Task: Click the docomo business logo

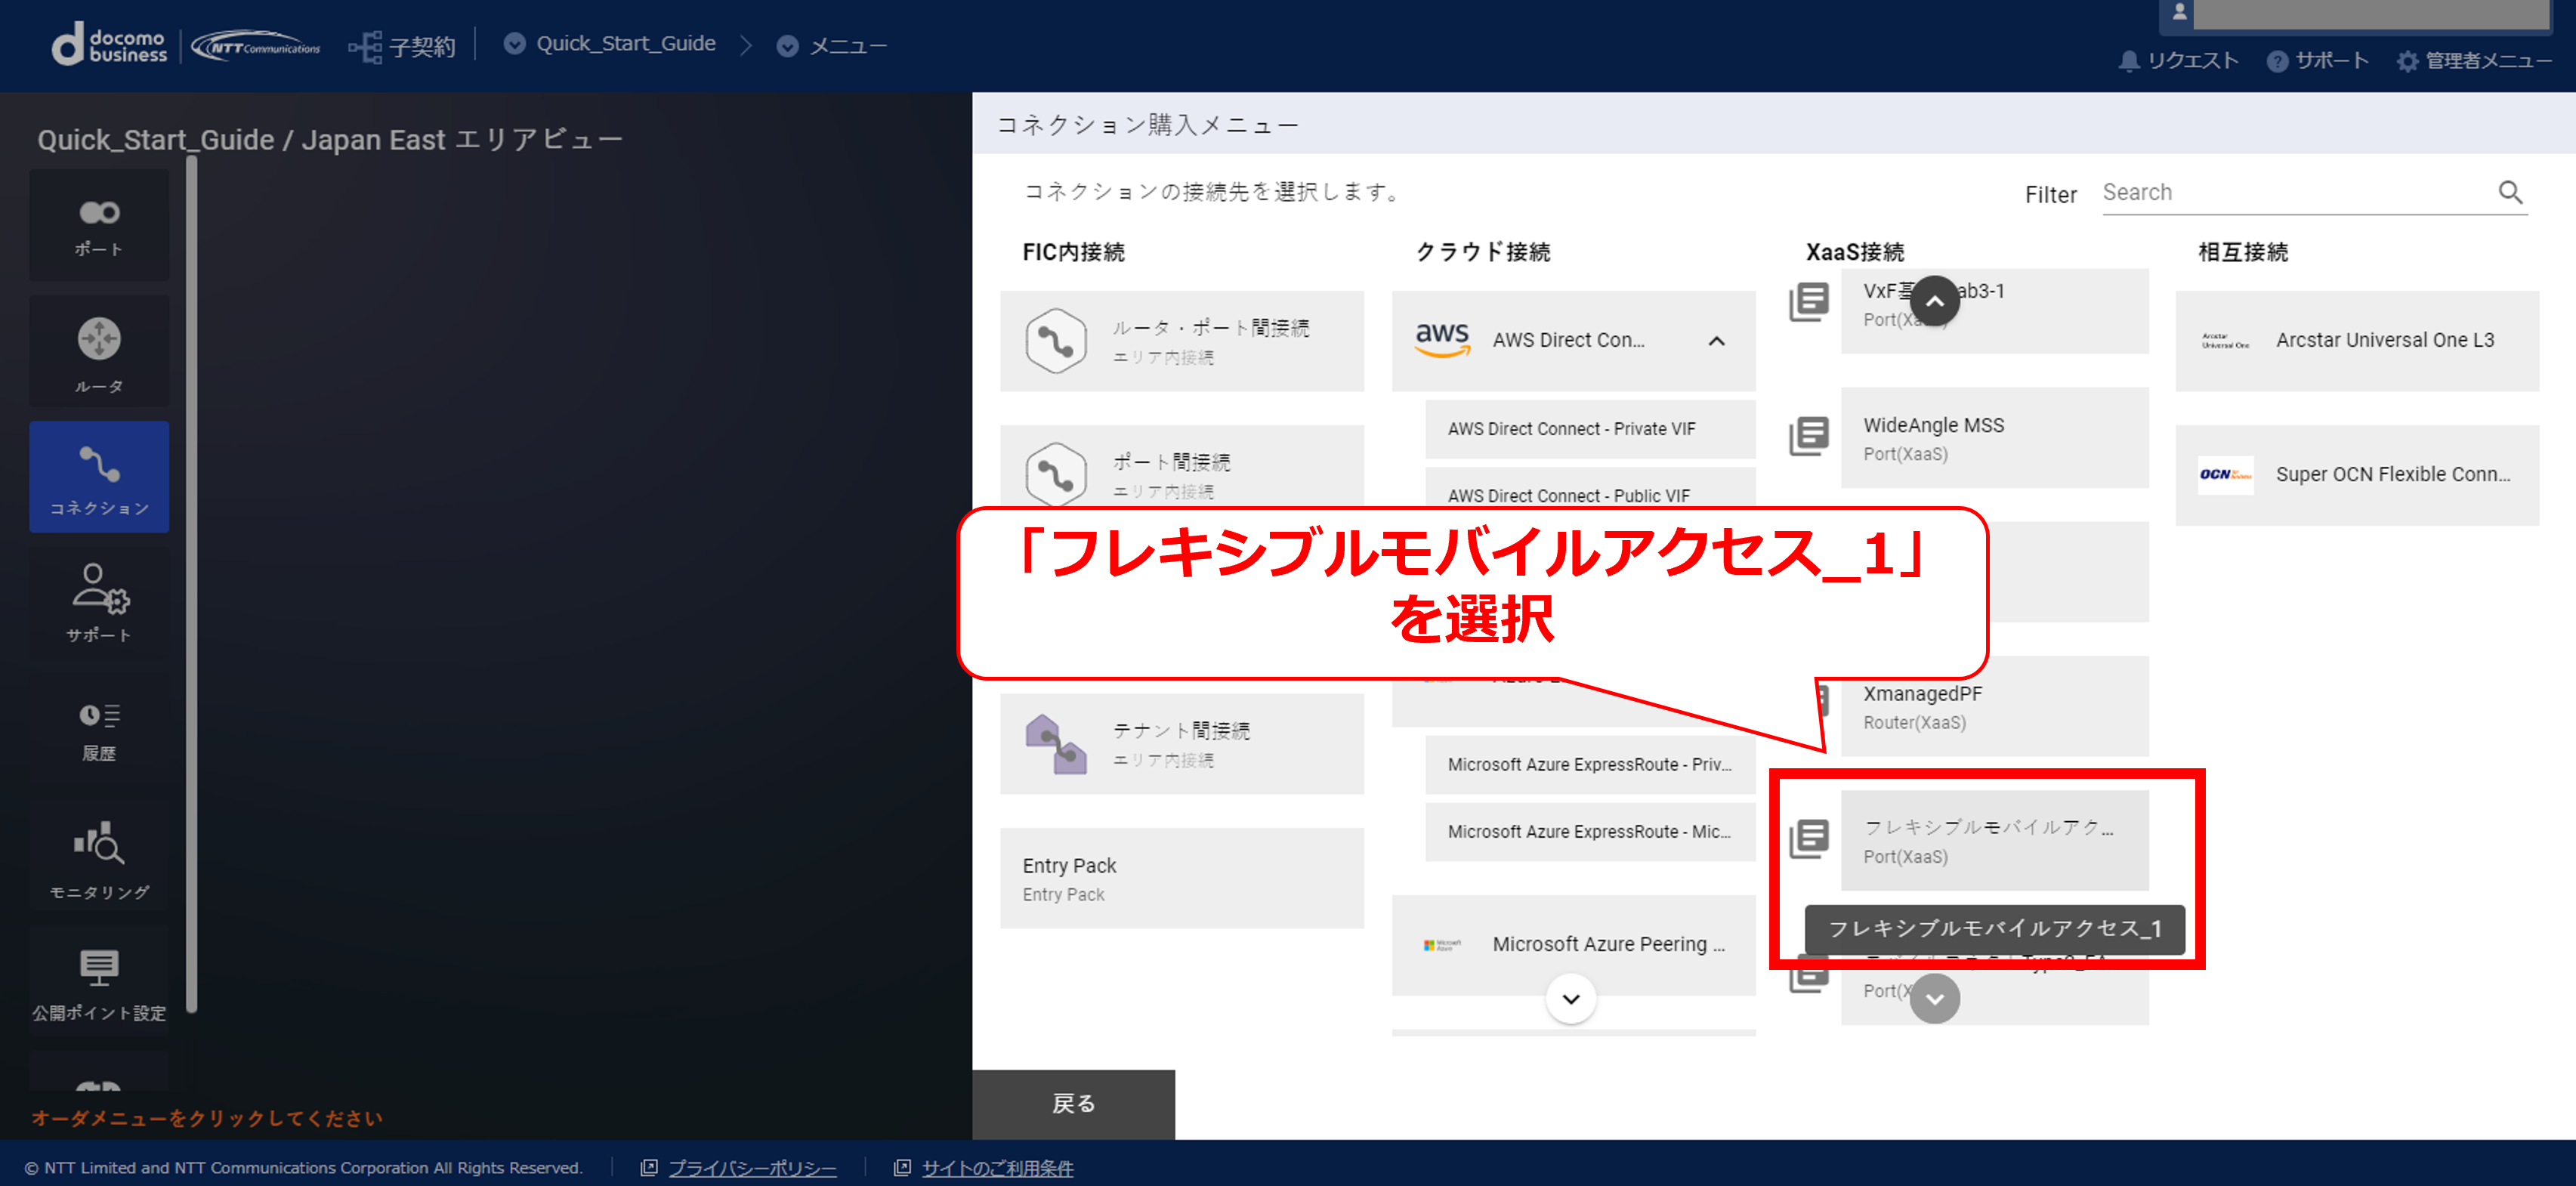Action: [x=109, y=45]
